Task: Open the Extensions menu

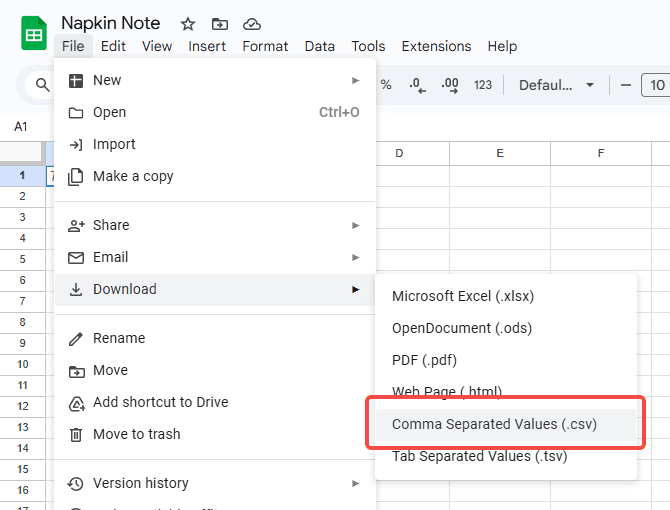Action: (436, 46)
